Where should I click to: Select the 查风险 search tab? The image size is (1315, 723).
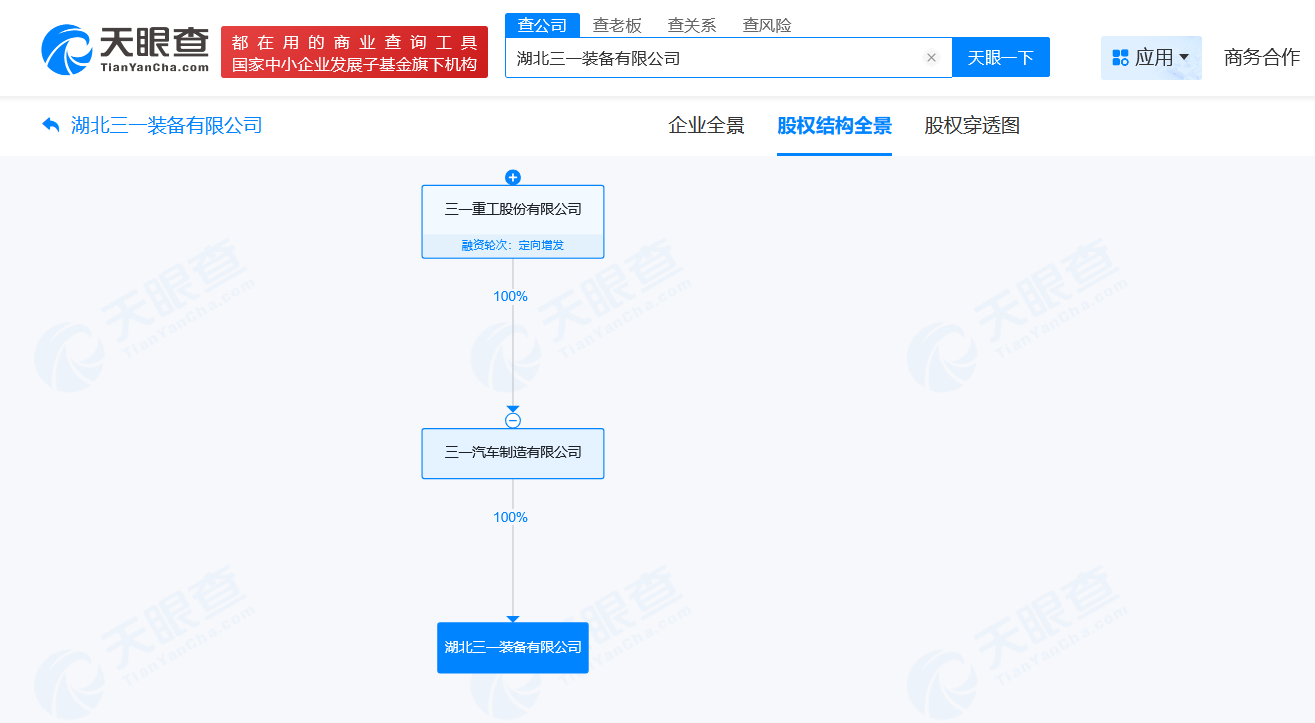click(767, 25)
